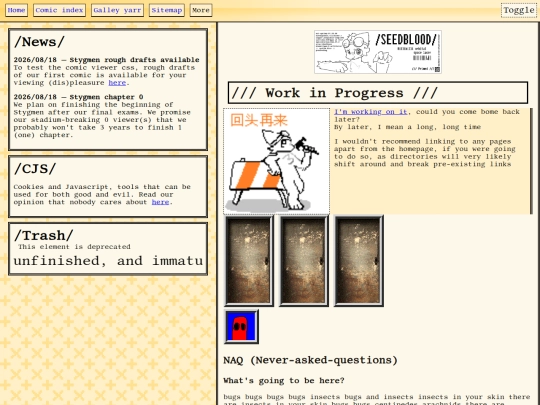Open the middle rusty door
540x405 pixels.
point(304,261)
